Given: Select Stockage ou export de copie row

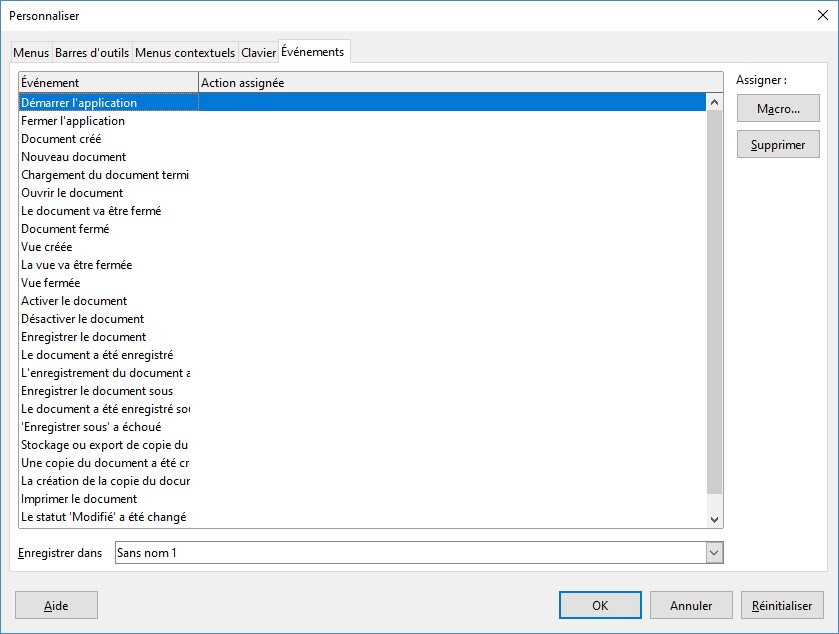Looking at the screenshot, I should (363, 445).
